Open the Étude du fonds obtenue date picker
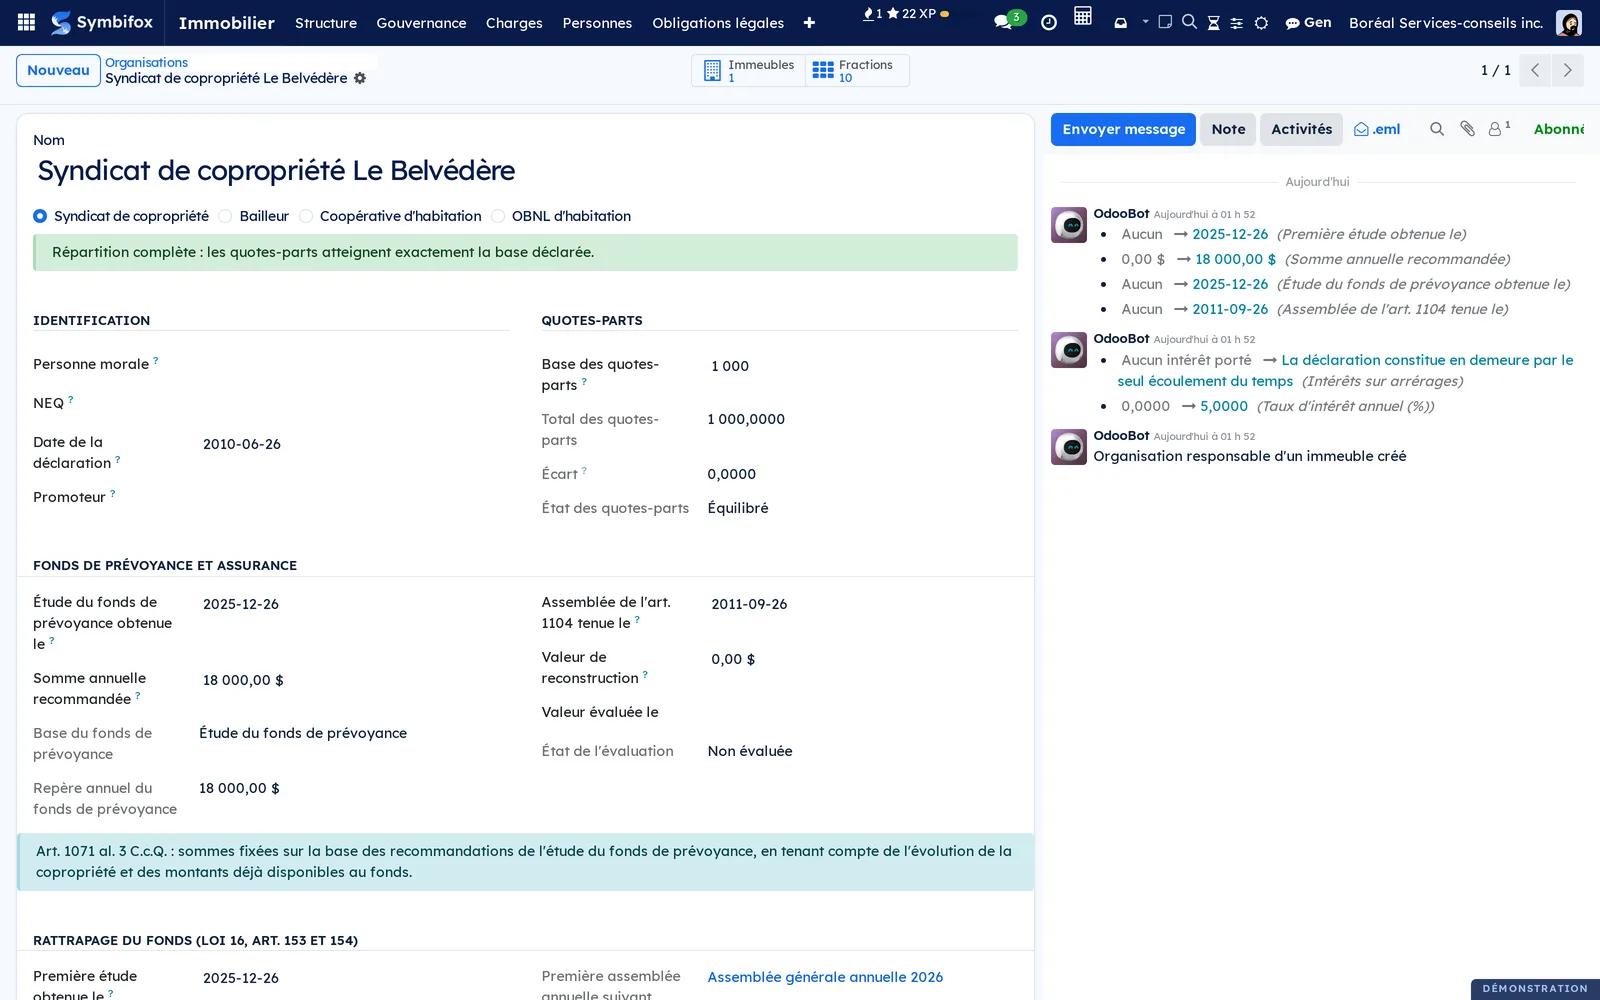 coord(354,604)
